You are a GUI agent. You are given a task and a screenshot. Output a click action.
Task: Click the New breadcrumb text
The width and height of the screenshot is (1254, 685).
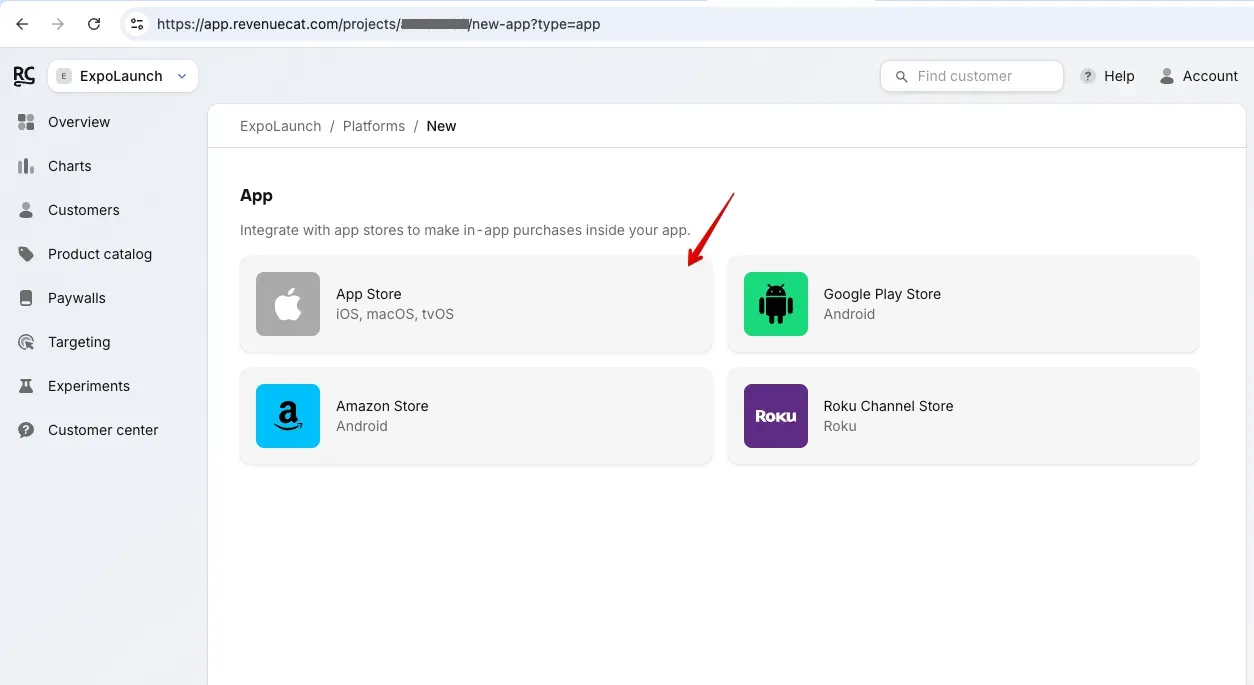tap(441, 126)
